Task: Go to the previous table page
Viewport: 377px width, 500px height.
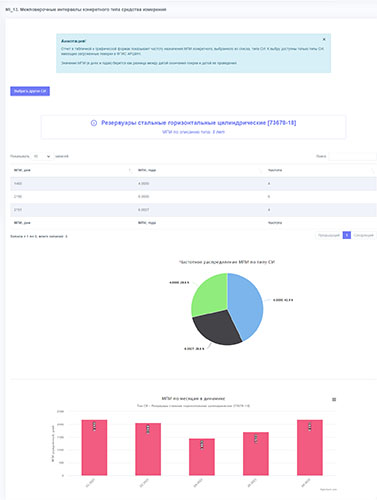Action: coord(329,235)
